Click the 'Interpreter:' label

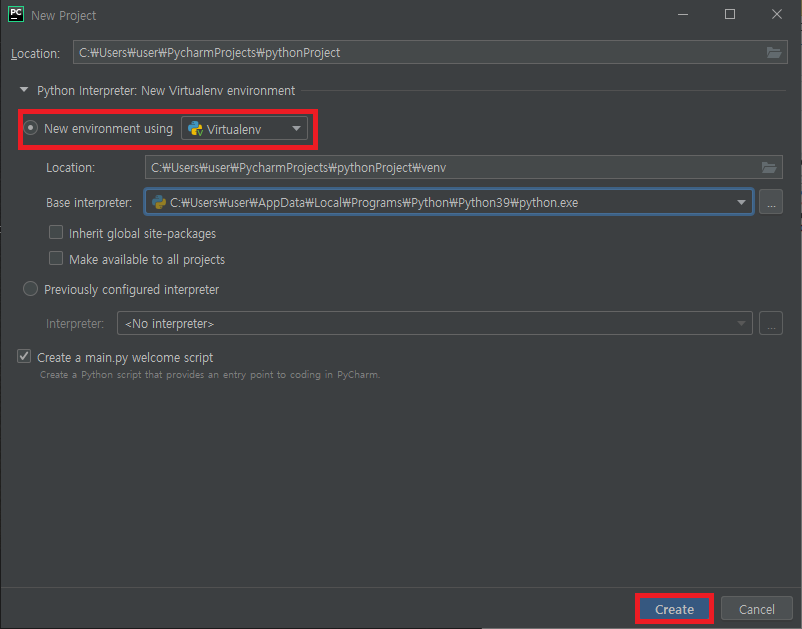coord(75,324)
